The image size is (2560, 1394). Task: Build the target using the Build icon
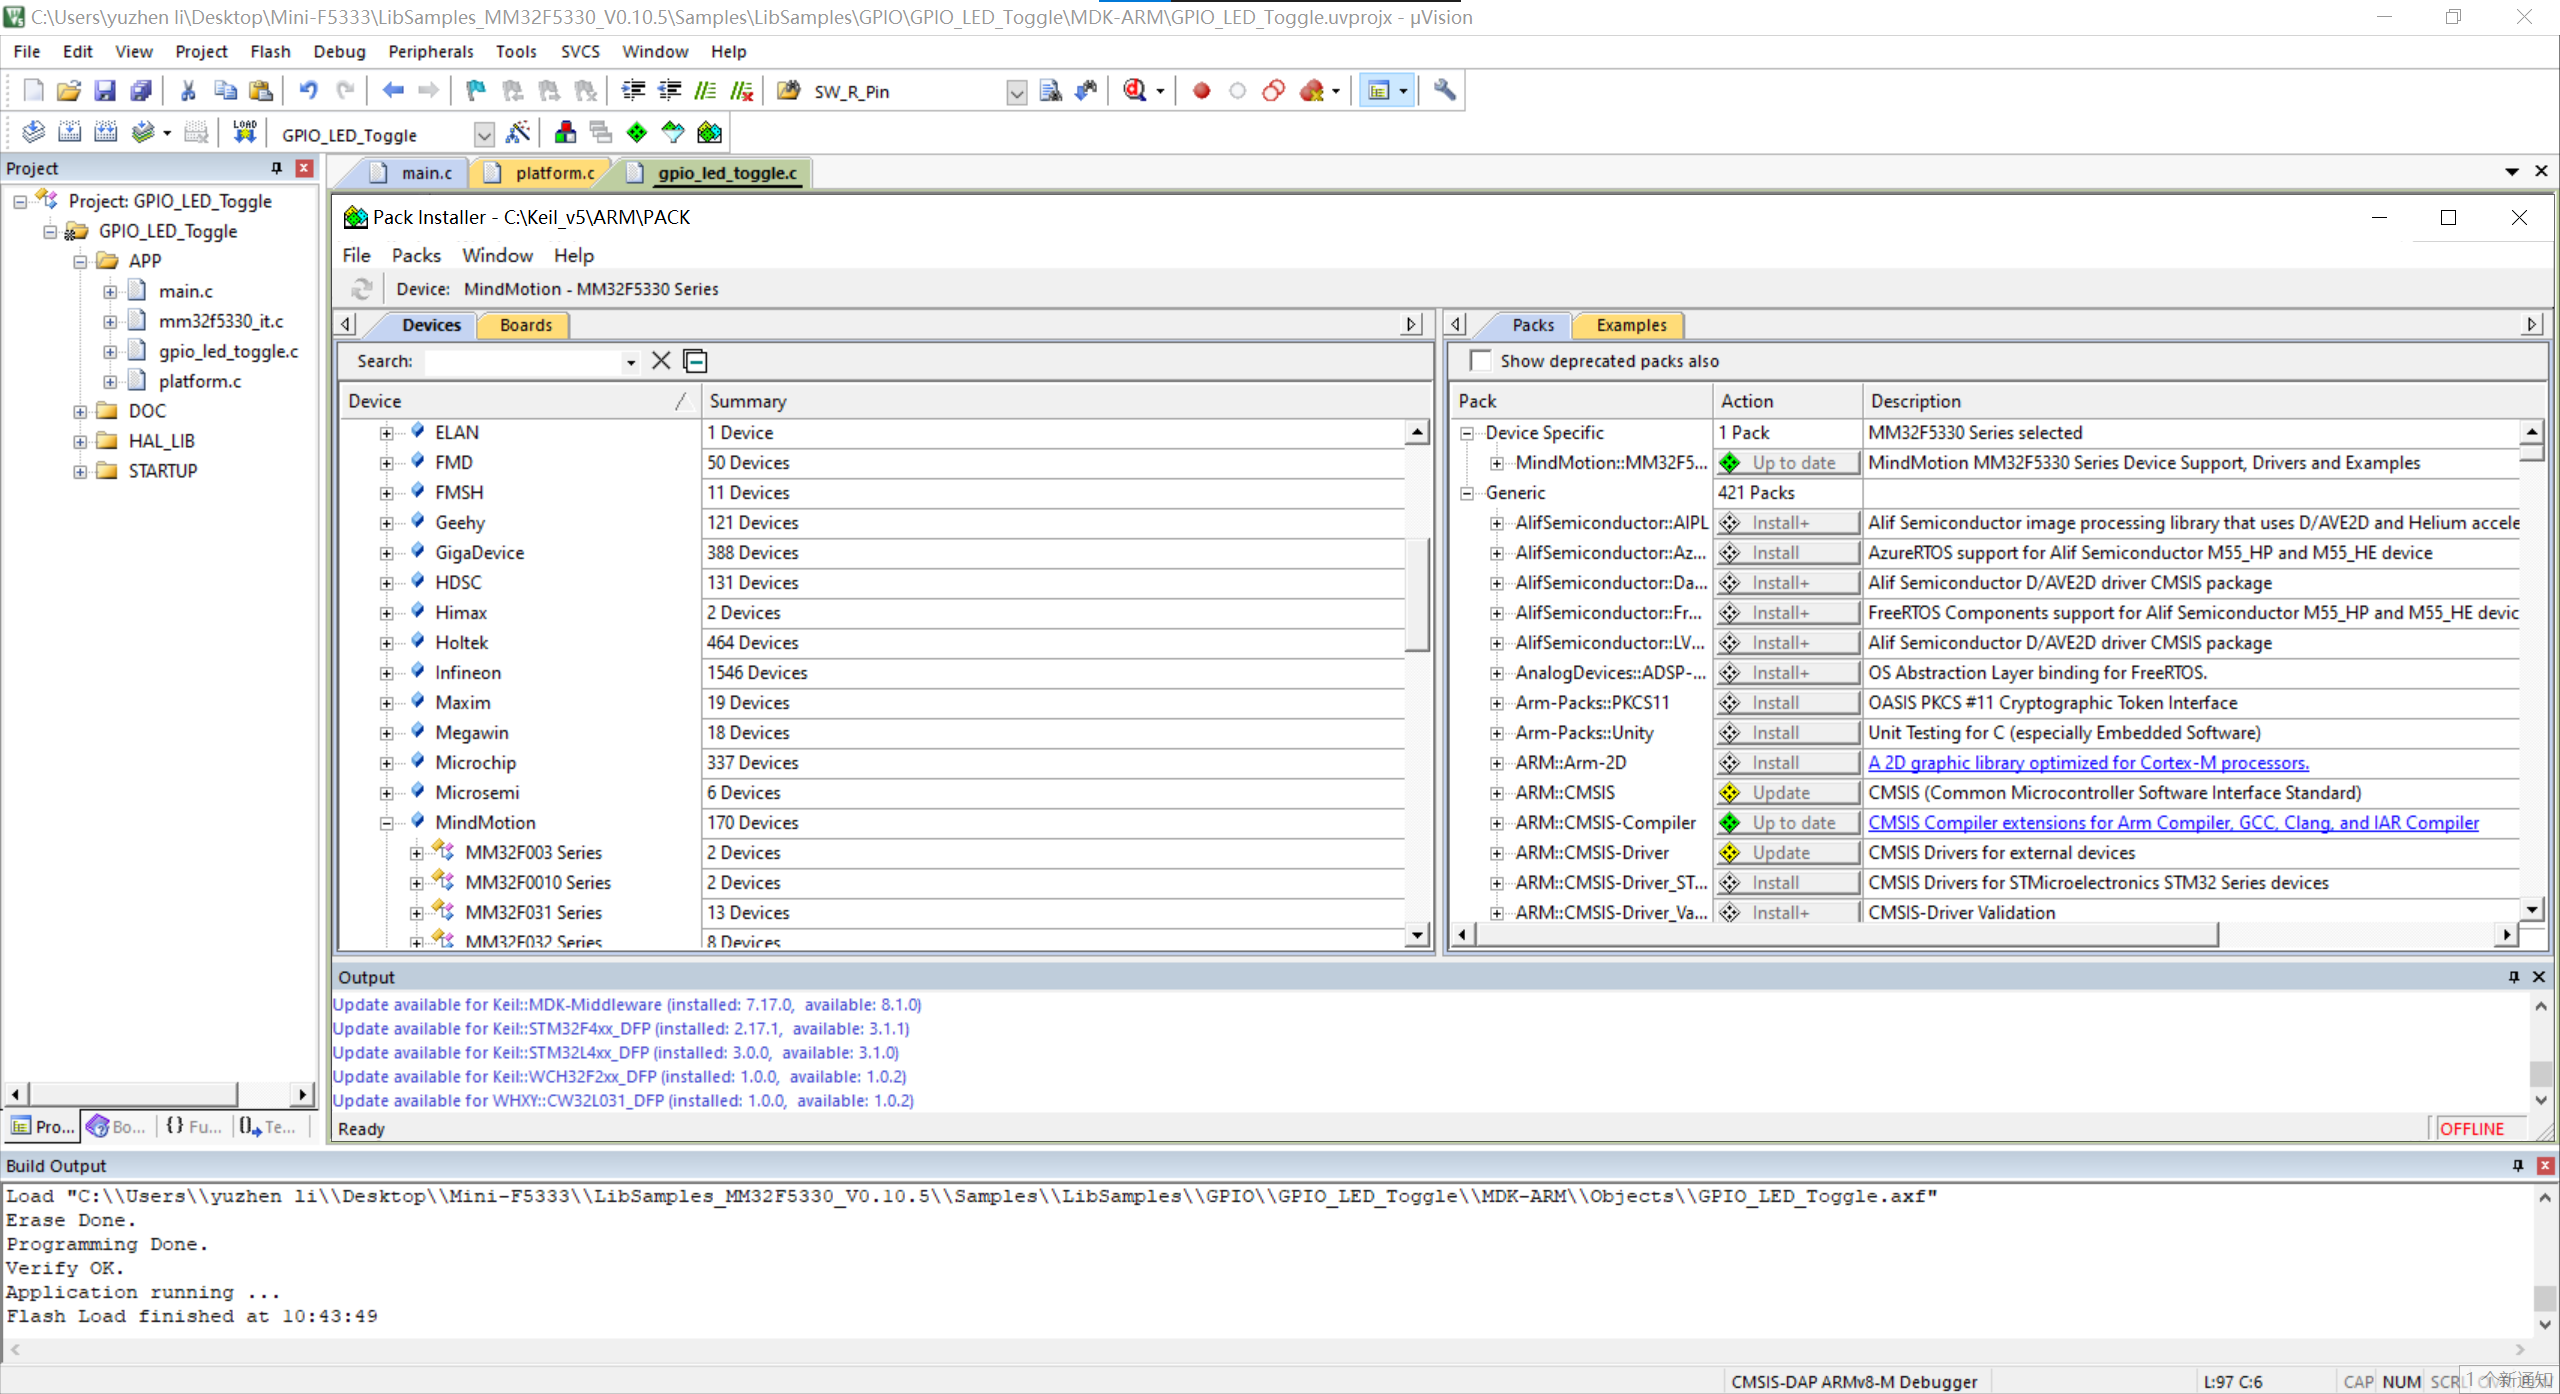pyautogui.click(x=69, y=133)
